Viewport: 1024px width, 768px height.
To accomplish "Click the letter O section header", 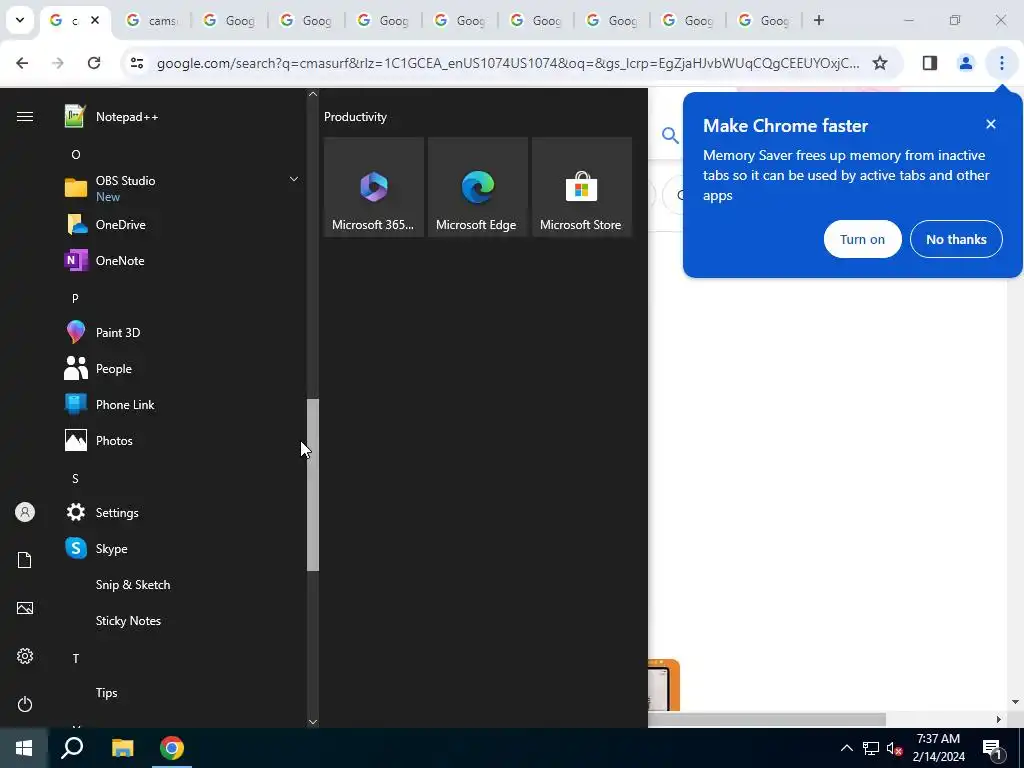I will (x=76, y=155).
